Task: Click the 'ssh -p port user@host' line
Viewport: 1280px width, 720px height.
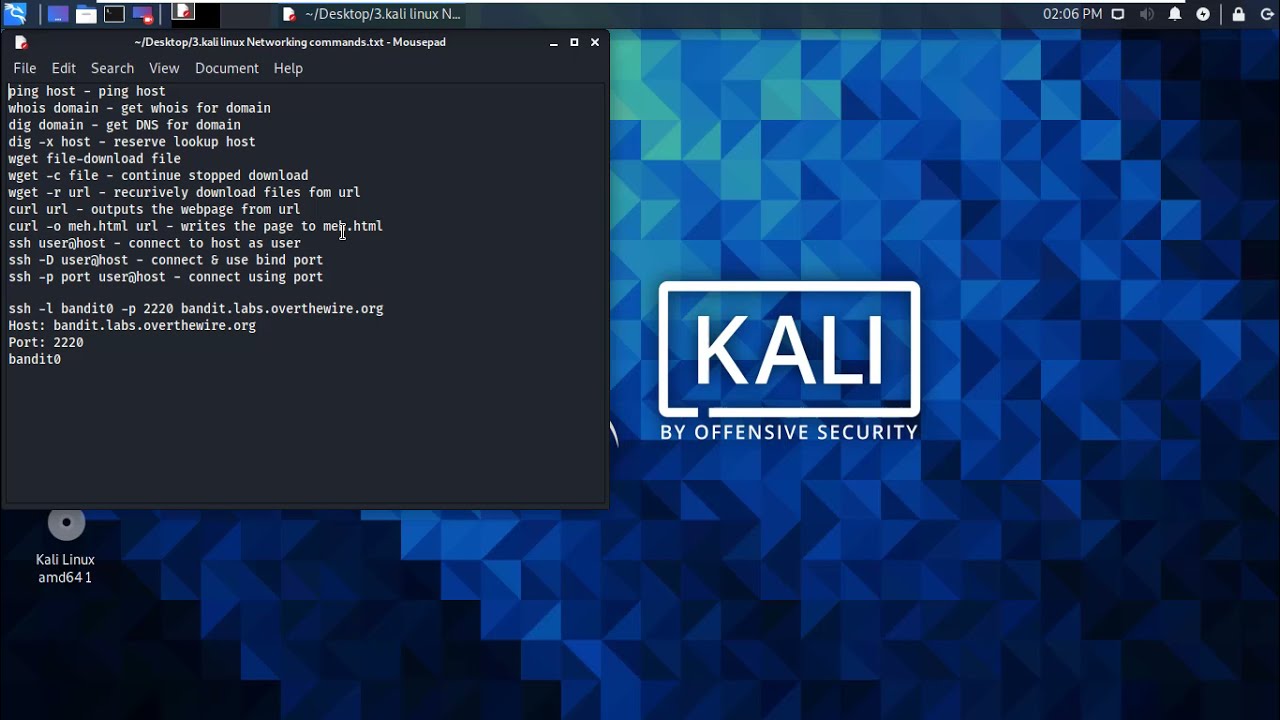Action: (x=165, y=277)
